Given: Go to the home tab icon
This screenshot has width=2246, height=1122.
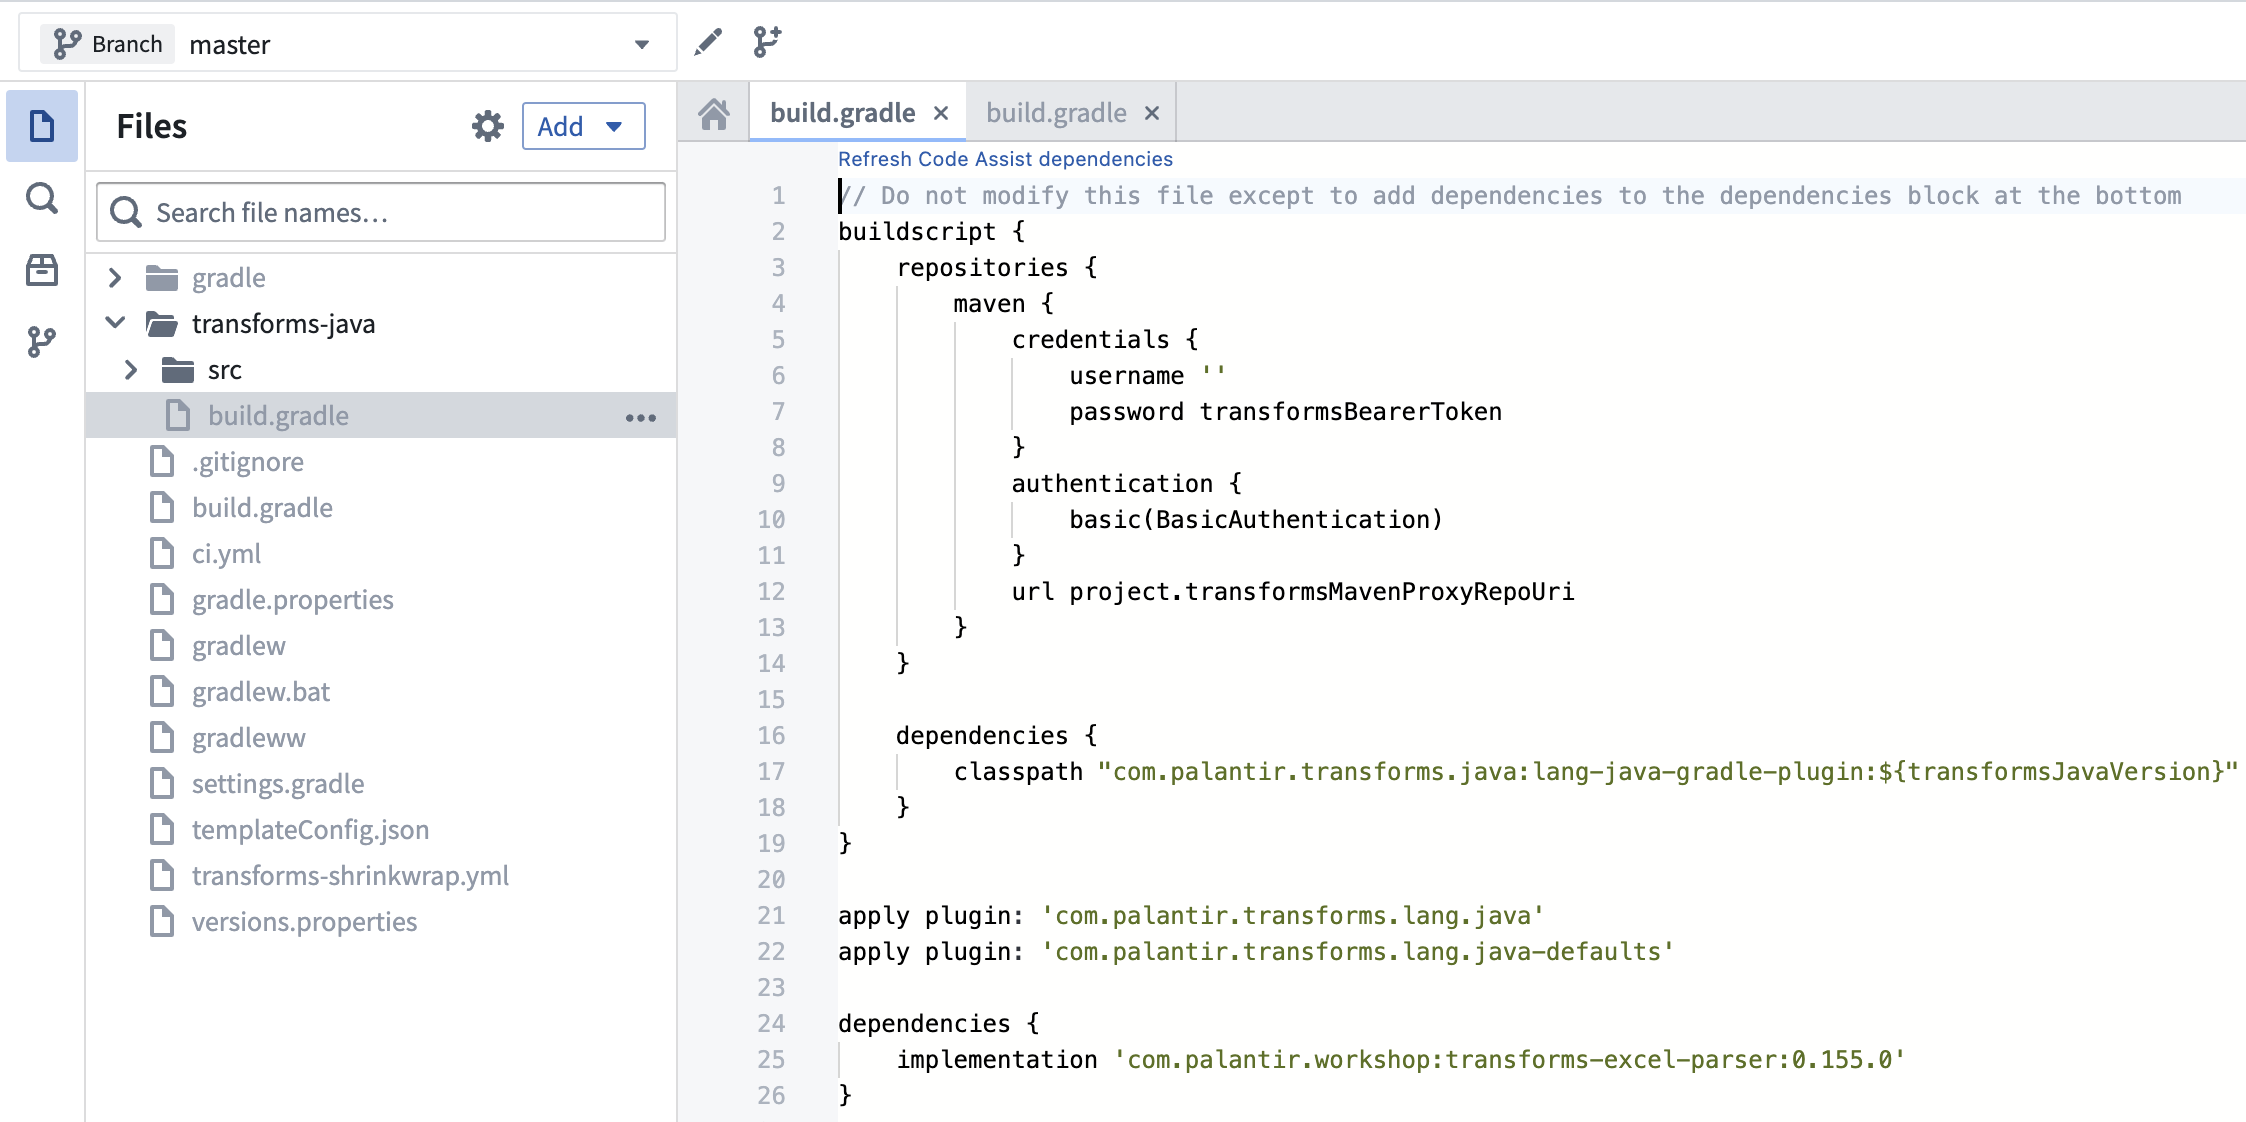Looking at the screenshot, I should 714,114.
